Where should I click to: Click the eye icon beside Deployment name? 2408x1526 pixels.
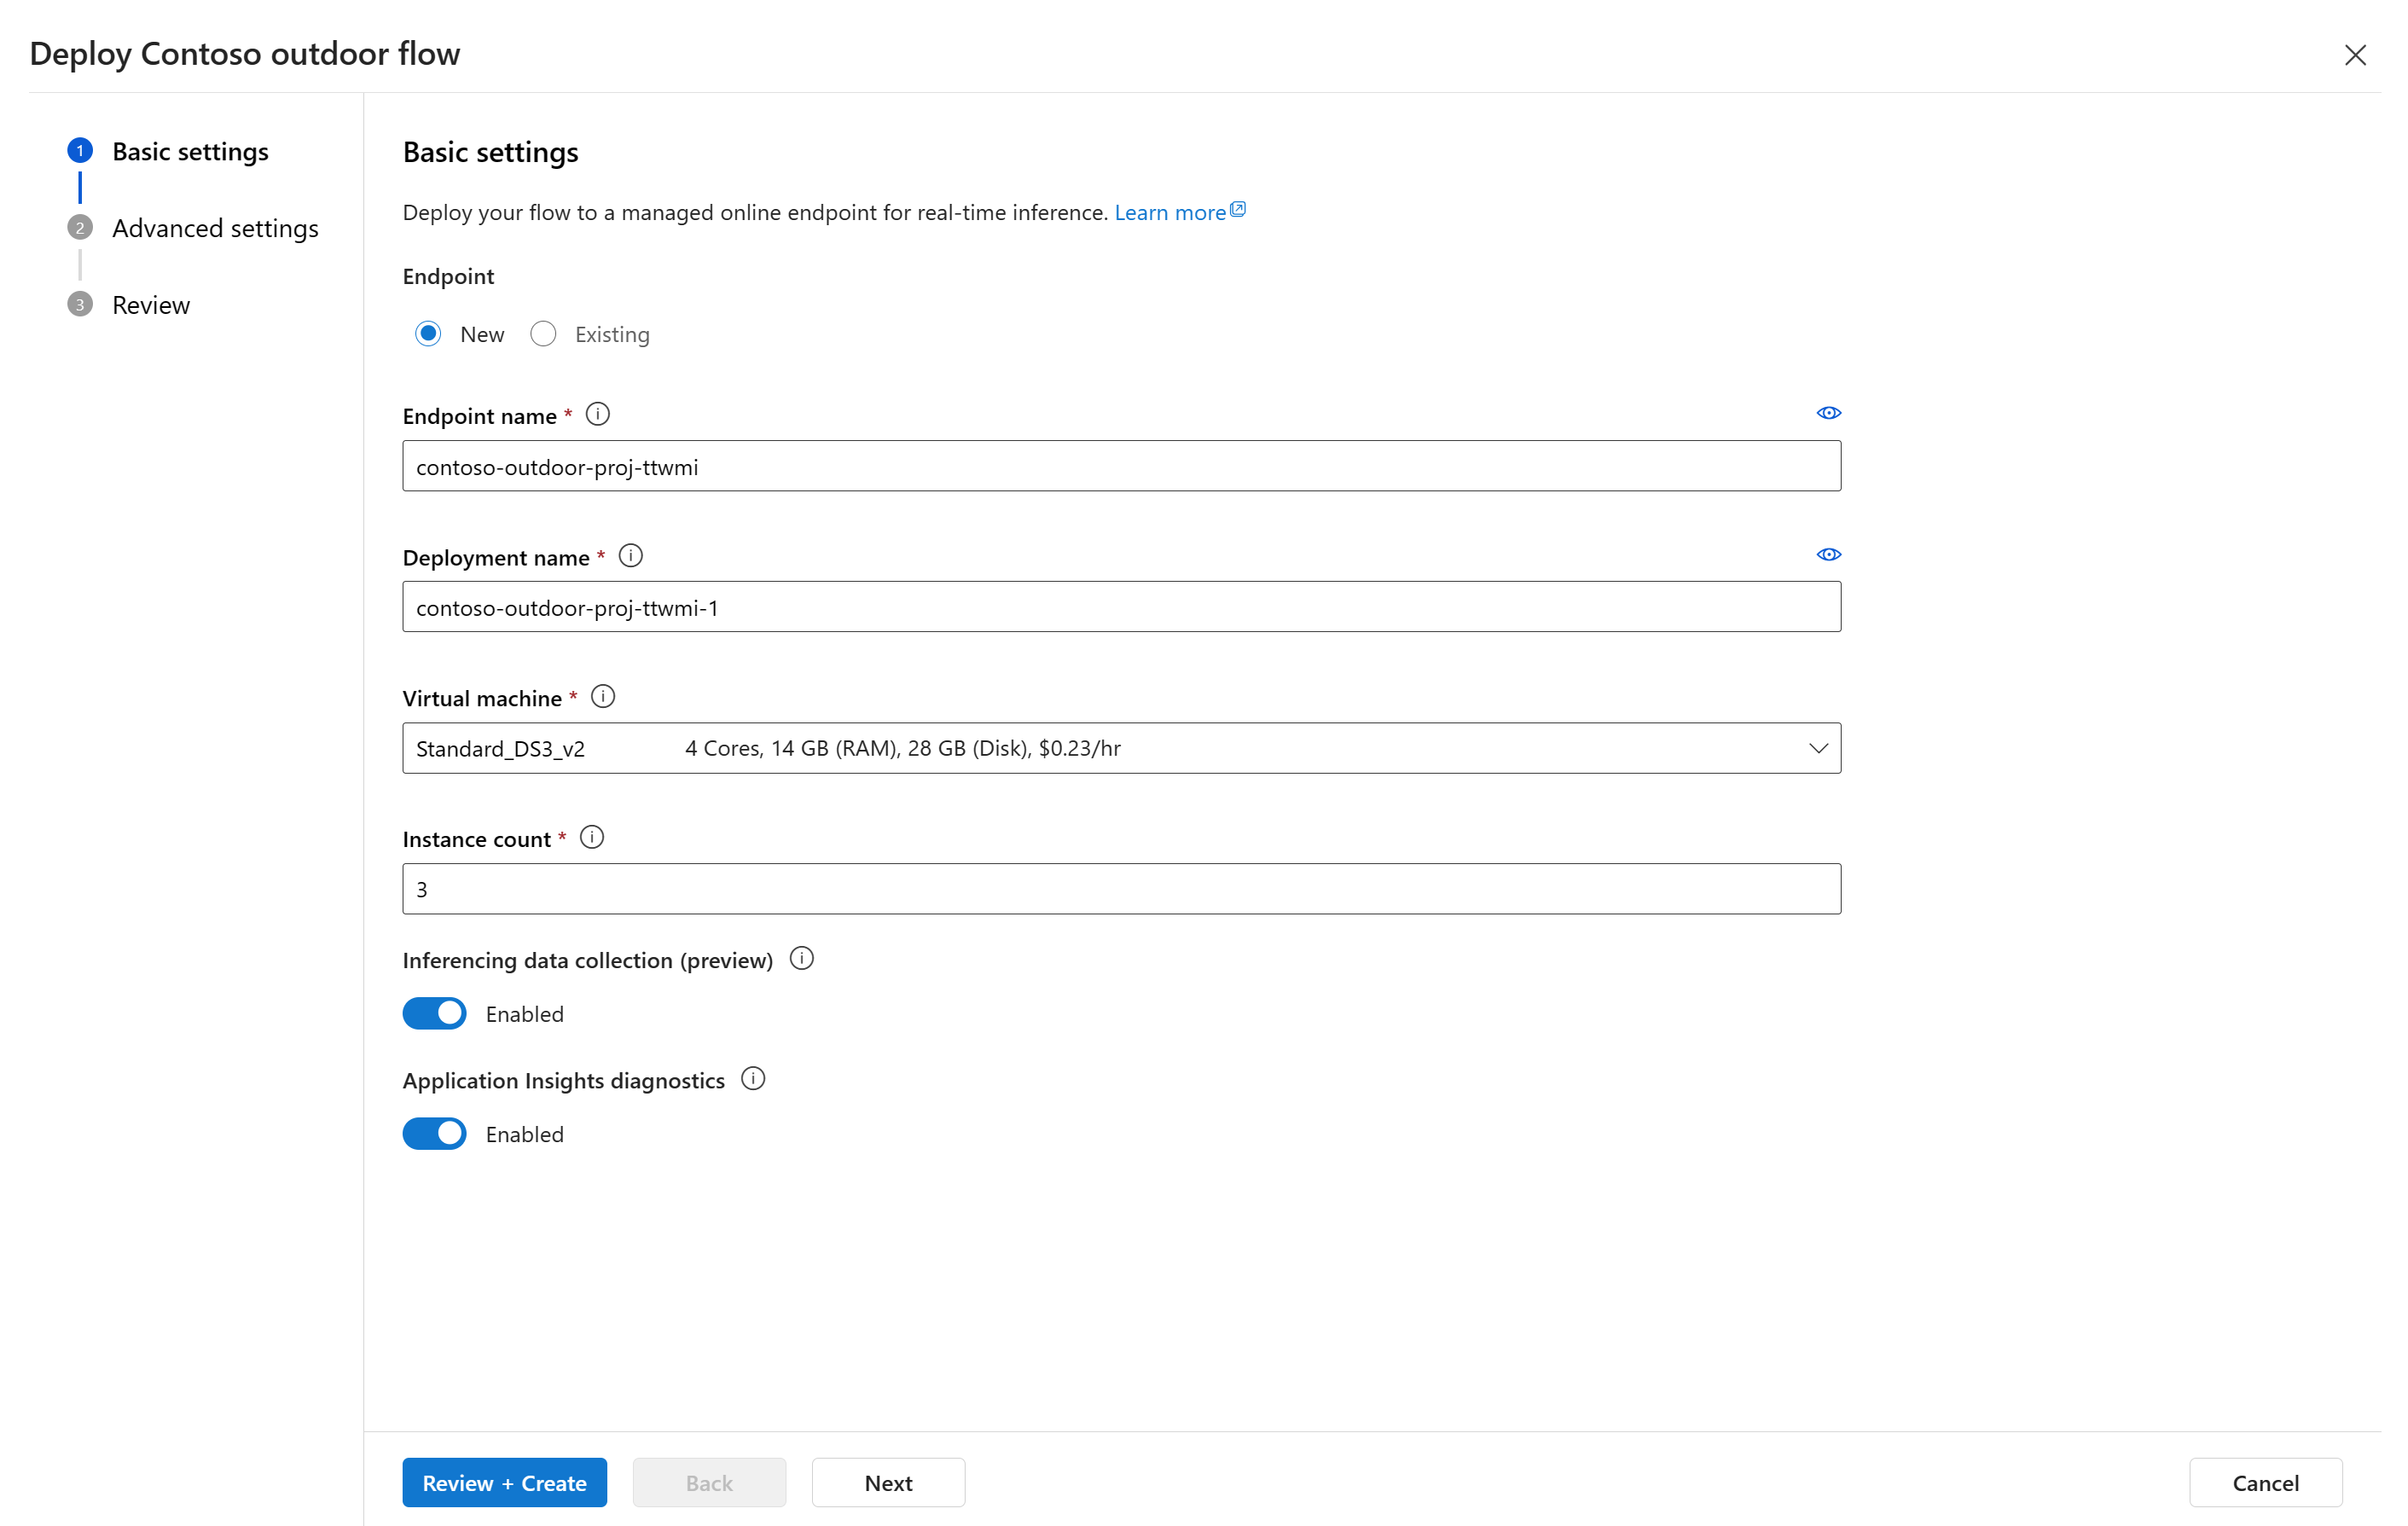point(1828,554)
